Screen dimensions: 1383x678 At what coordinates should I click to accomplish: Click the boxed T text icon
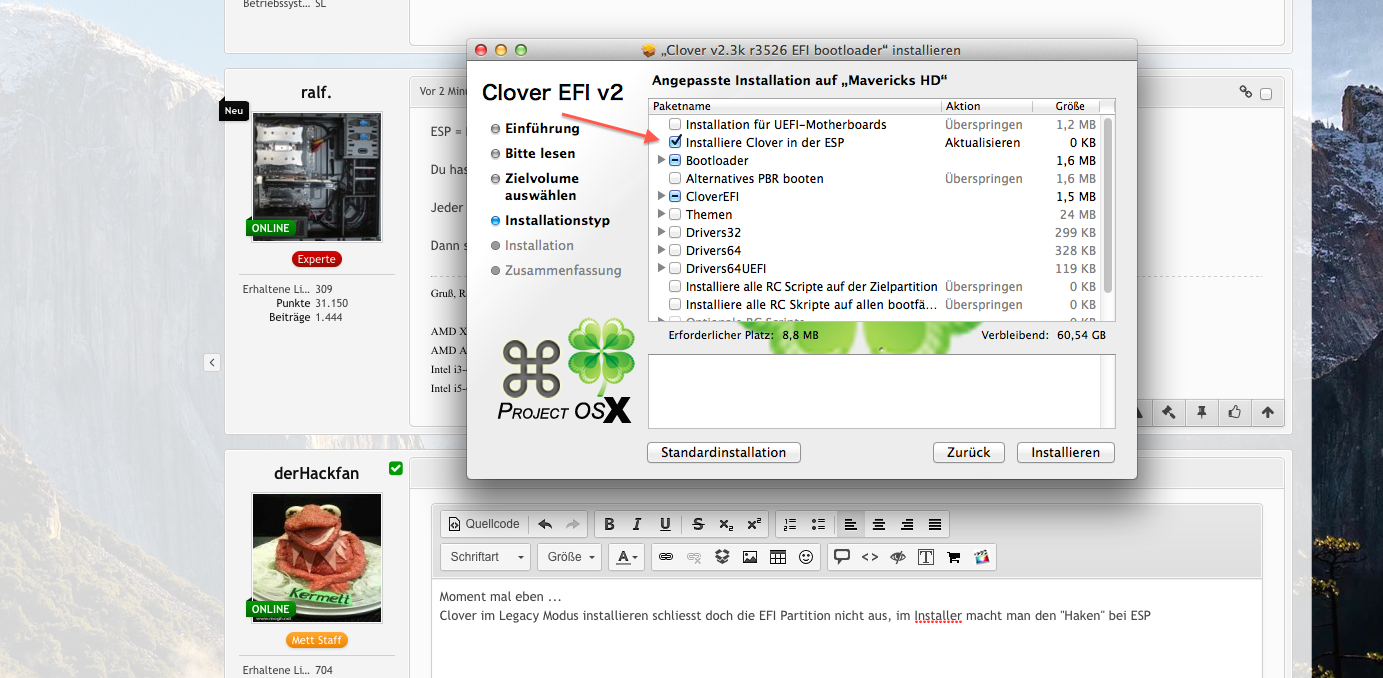click(926, 557)
